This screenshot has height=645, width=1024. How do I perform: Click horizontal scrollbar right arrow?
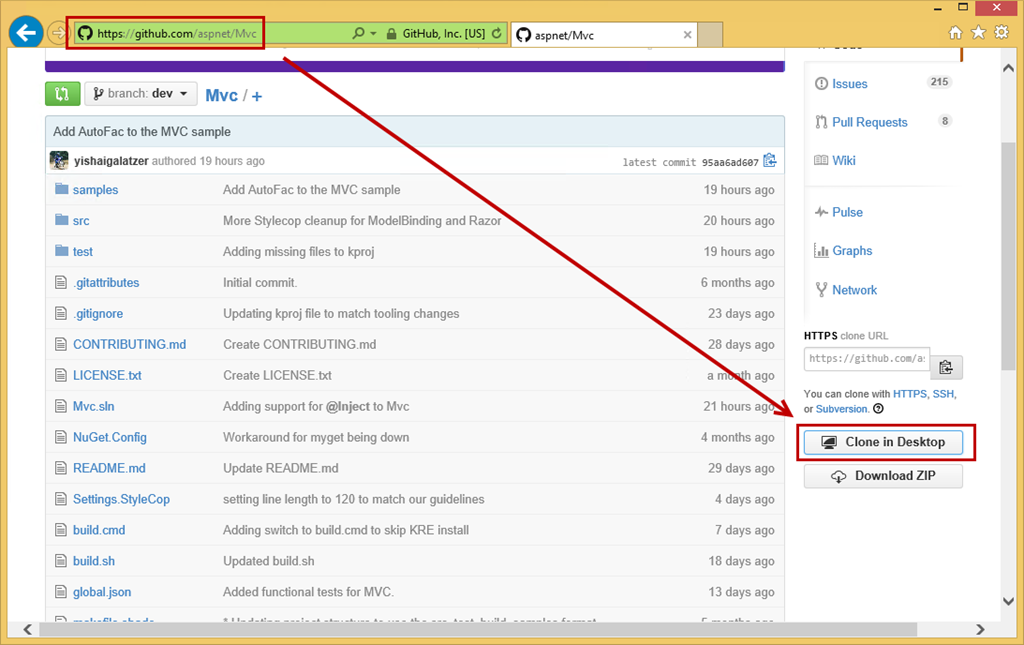[x=980, y=629]
